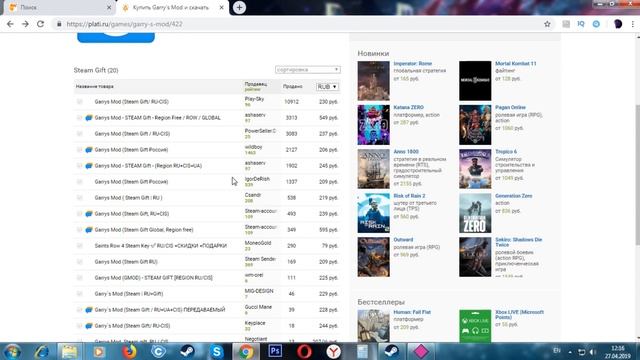
Task: Click chat icon on ПЕРЕДАВАЕМЫЙ gift row
Action: point(89,310)
